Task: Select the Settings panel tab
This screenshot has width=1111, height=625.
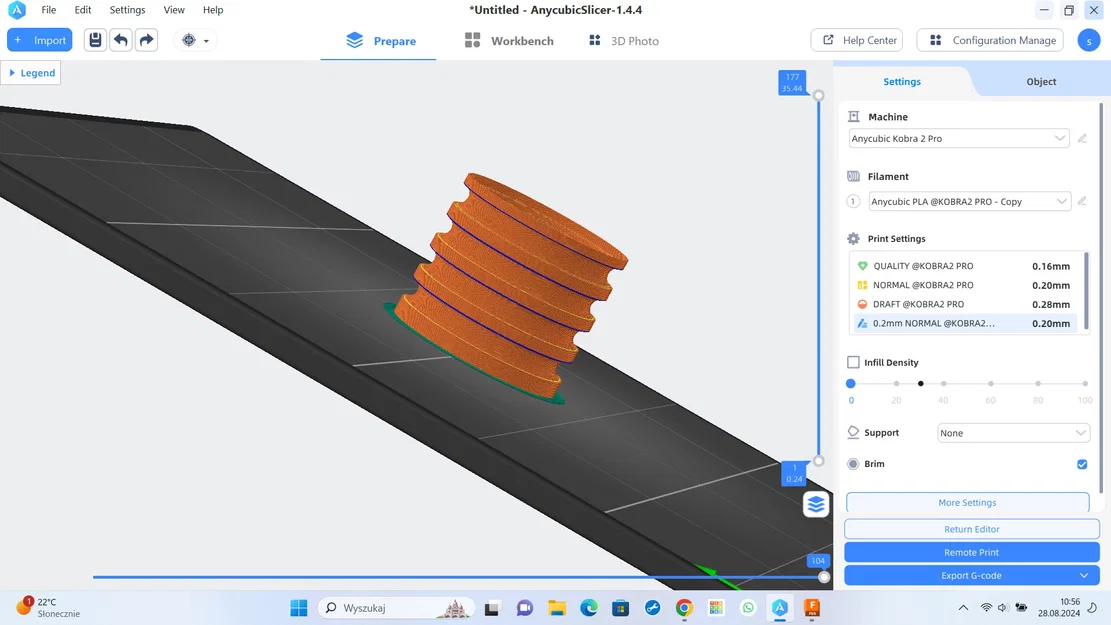Action: click(902, 81)
